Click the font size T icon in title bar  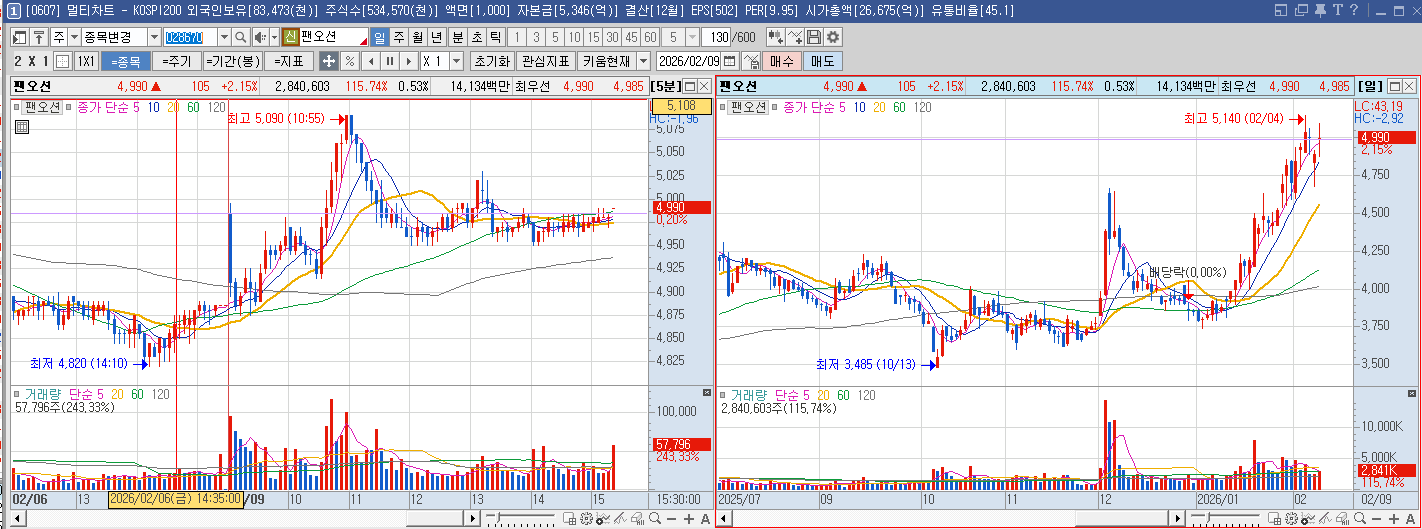pos(1338,11)
